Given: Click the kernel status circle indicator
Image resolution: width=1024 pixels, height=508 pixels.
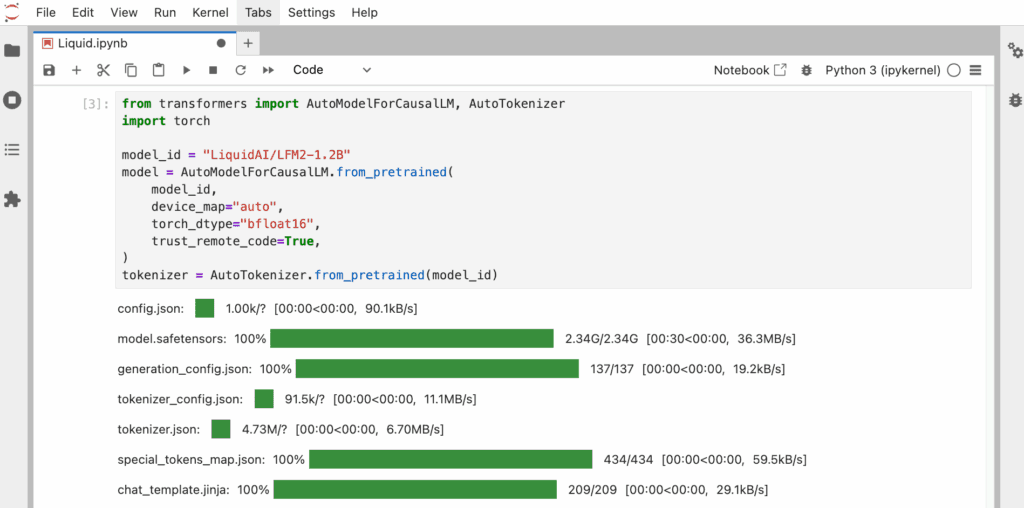Looking at the screenshot, I should coord(953,71).
